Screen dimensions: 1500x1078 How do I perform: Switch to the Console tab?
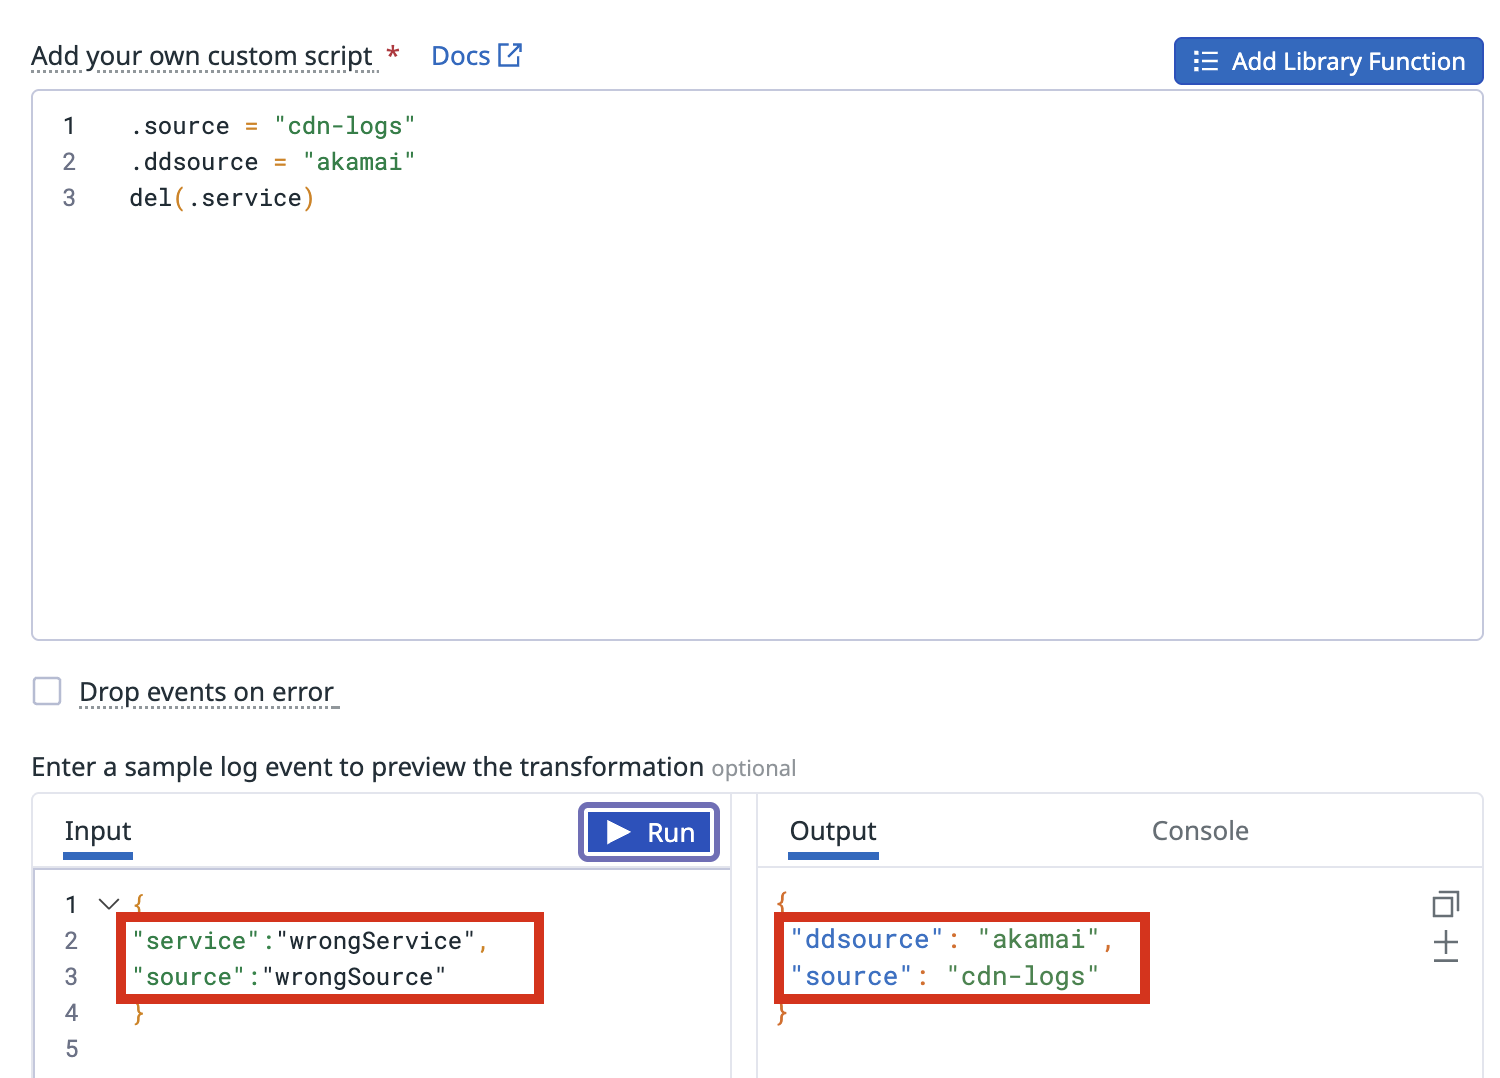(1200, 831)
